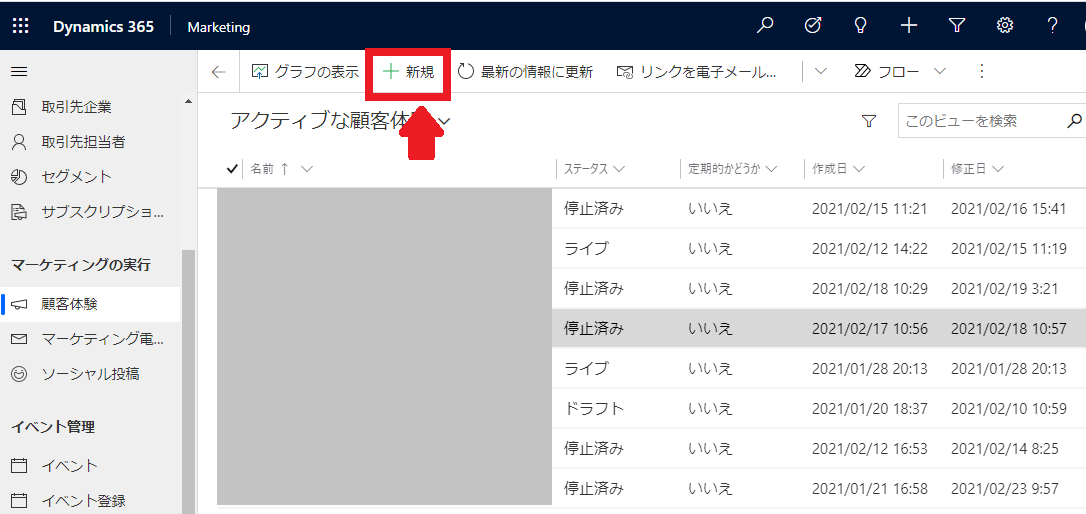The width and height of the screenshot is (1086, 514).
Task: Click the search magnifier in top bar
Action: tap(765, 26)
